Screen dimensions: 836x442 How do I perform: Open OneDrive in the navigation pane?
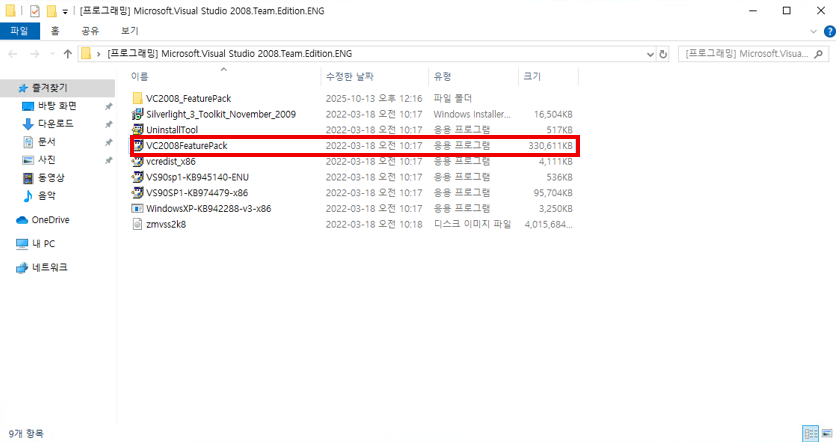[50, 220]
